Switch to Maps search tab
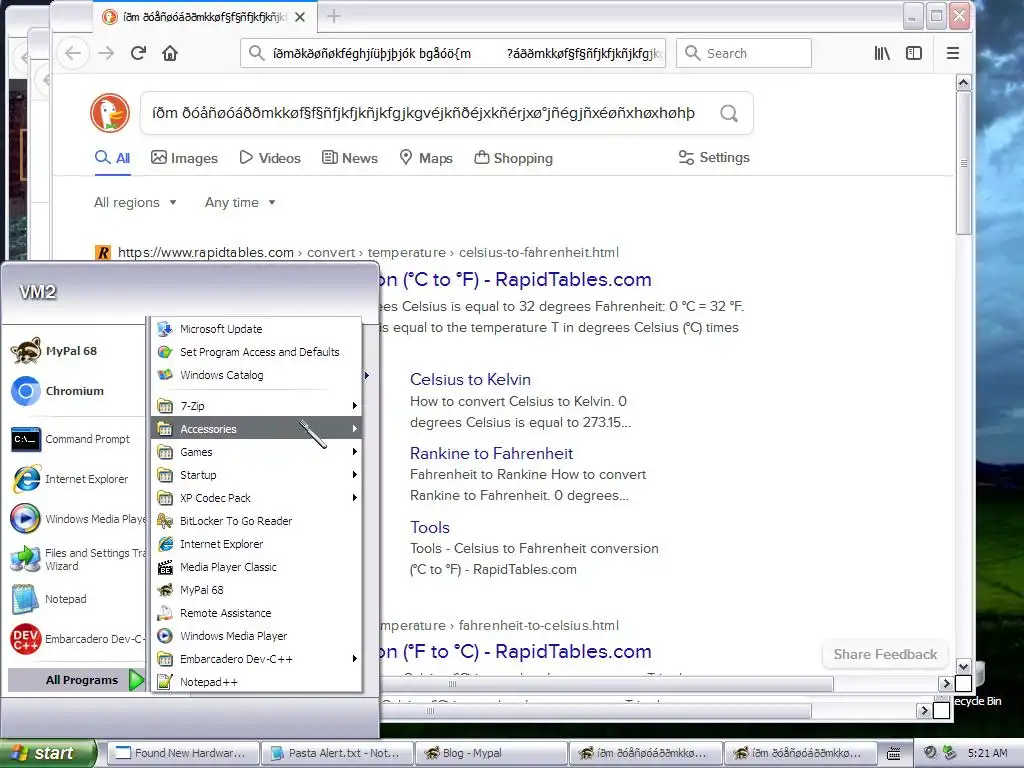Viewport: 1024px width, 768px height. pos(426,158)
